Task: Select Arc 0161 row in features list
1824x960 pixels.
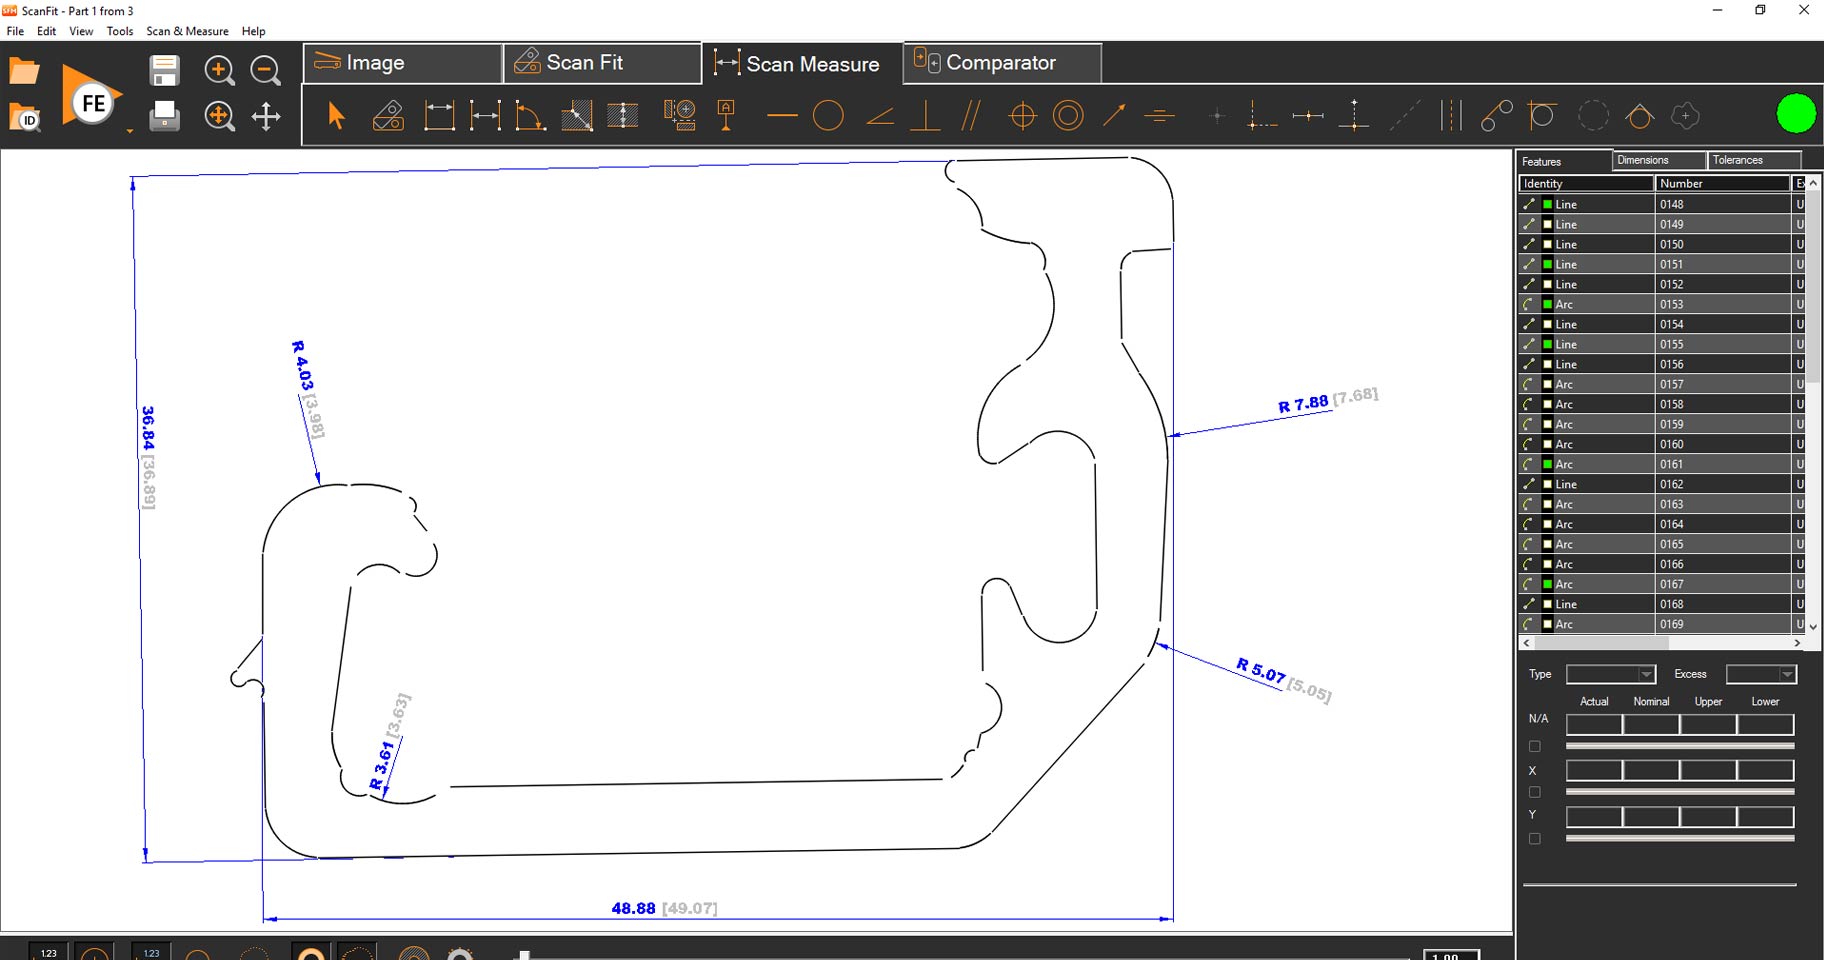Action: (x=1661, y=464)
